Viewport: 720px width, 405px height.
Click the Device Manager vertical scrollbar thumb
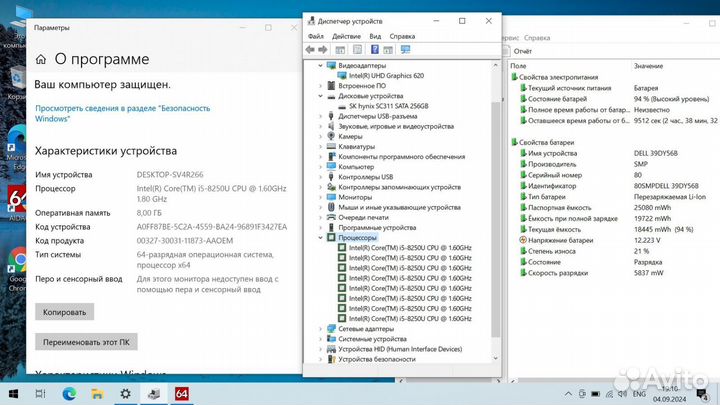click(495, 219)
